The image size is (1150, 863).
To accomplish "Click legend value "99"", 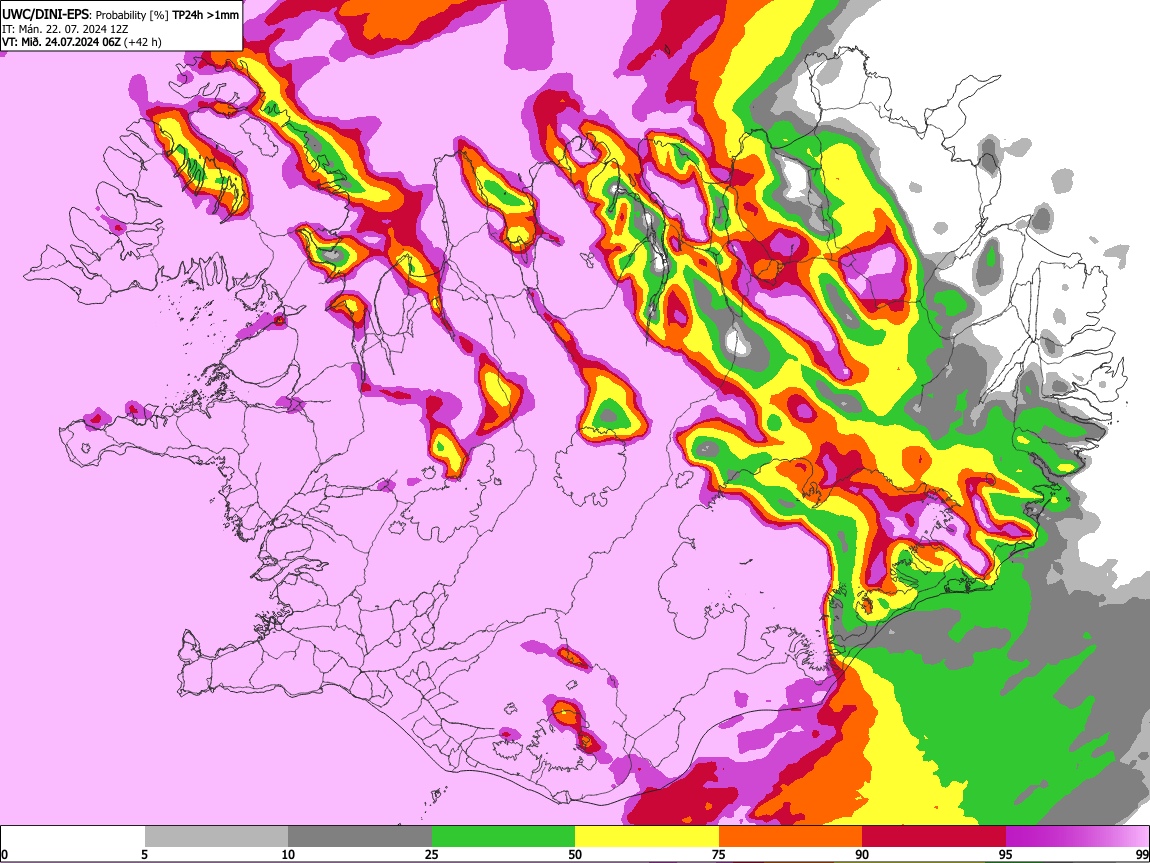I will pos(1141,854).
